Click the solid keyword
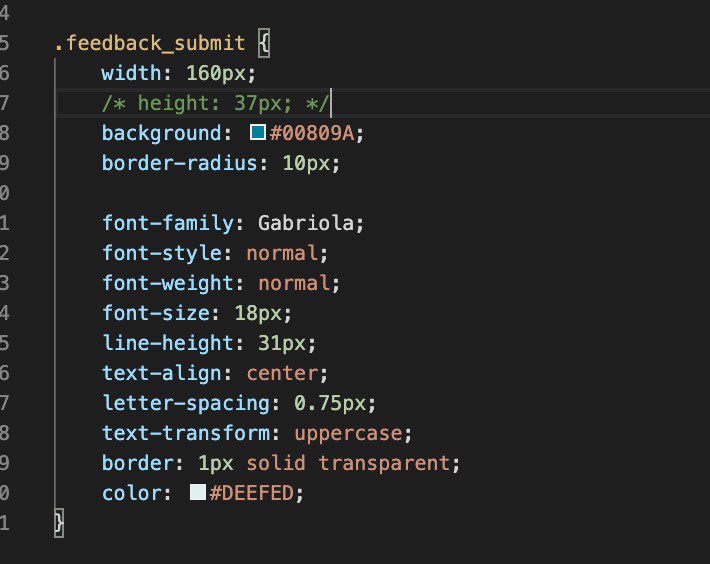 click(x=276, y=463)
